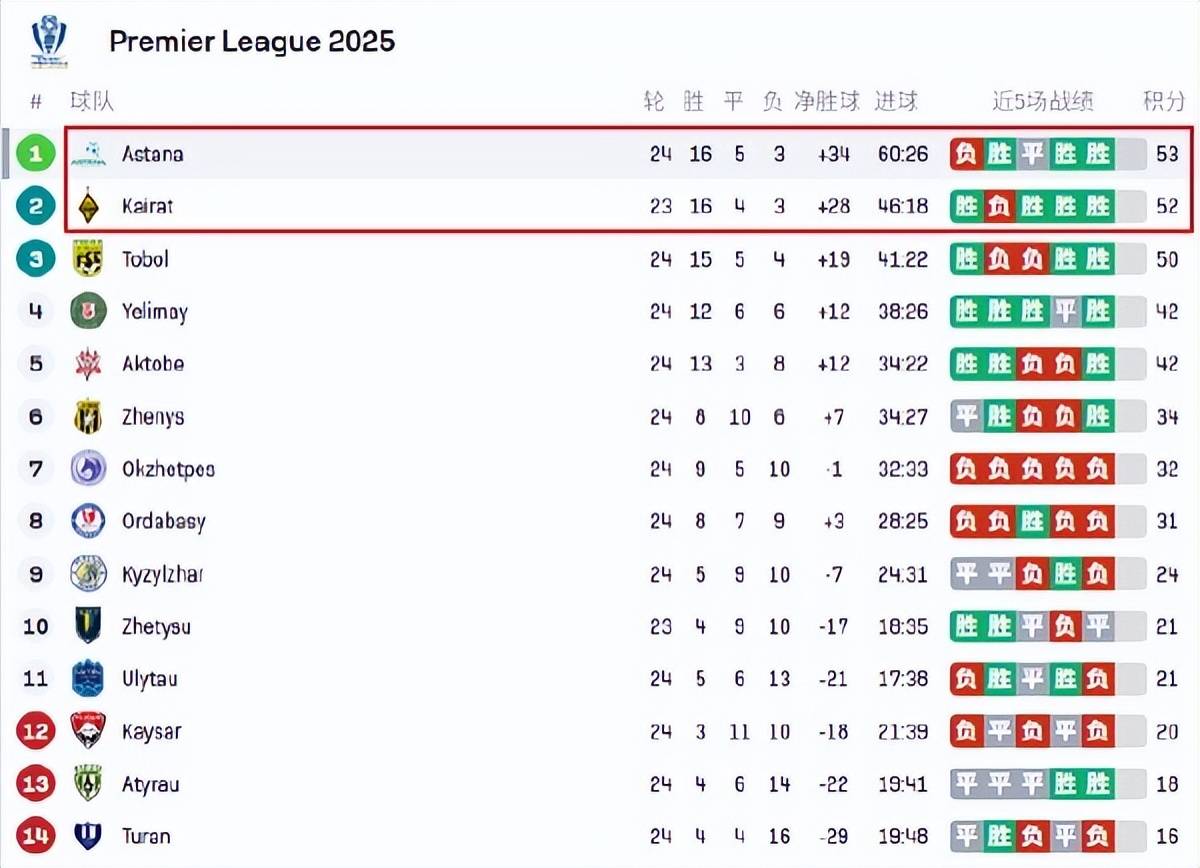Select the Ordabasy team logo

tap(88, 521)
